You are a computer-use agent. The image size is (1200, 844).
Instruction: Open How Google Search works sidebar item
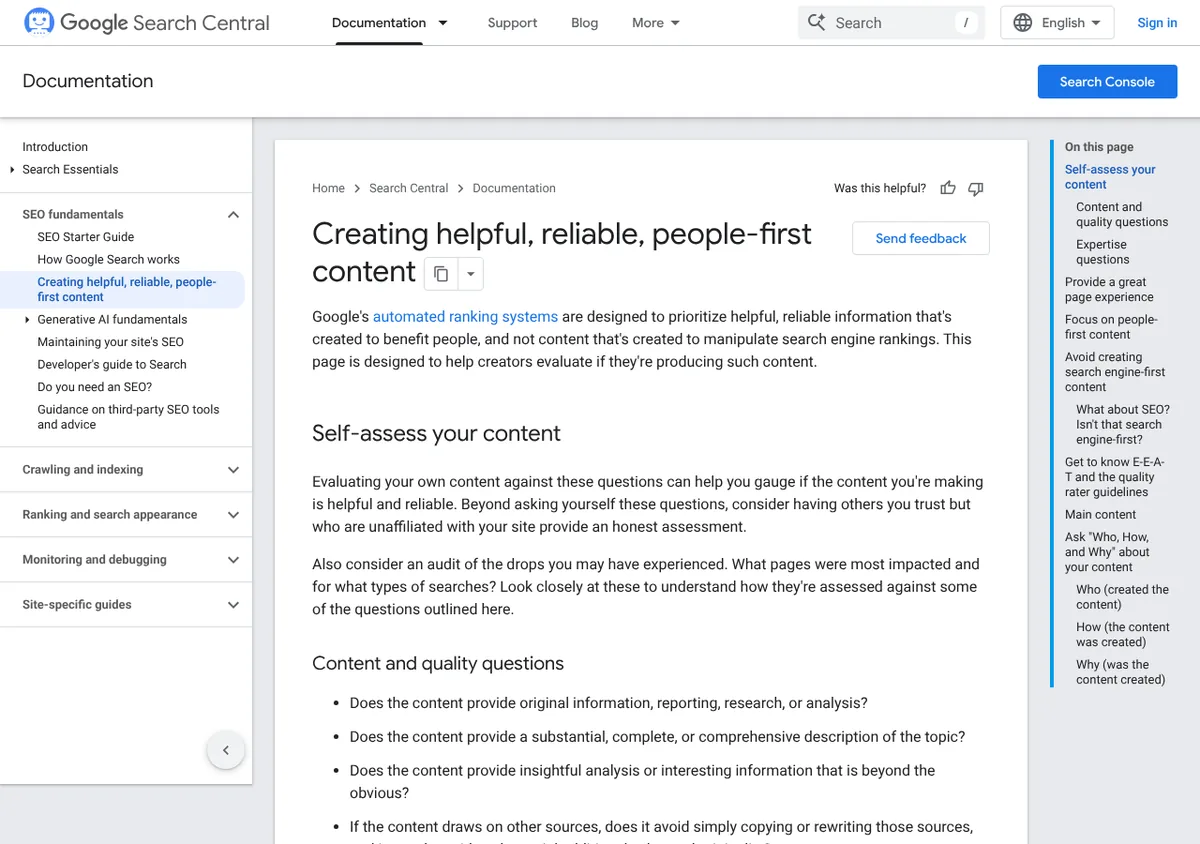coord(109,259)
